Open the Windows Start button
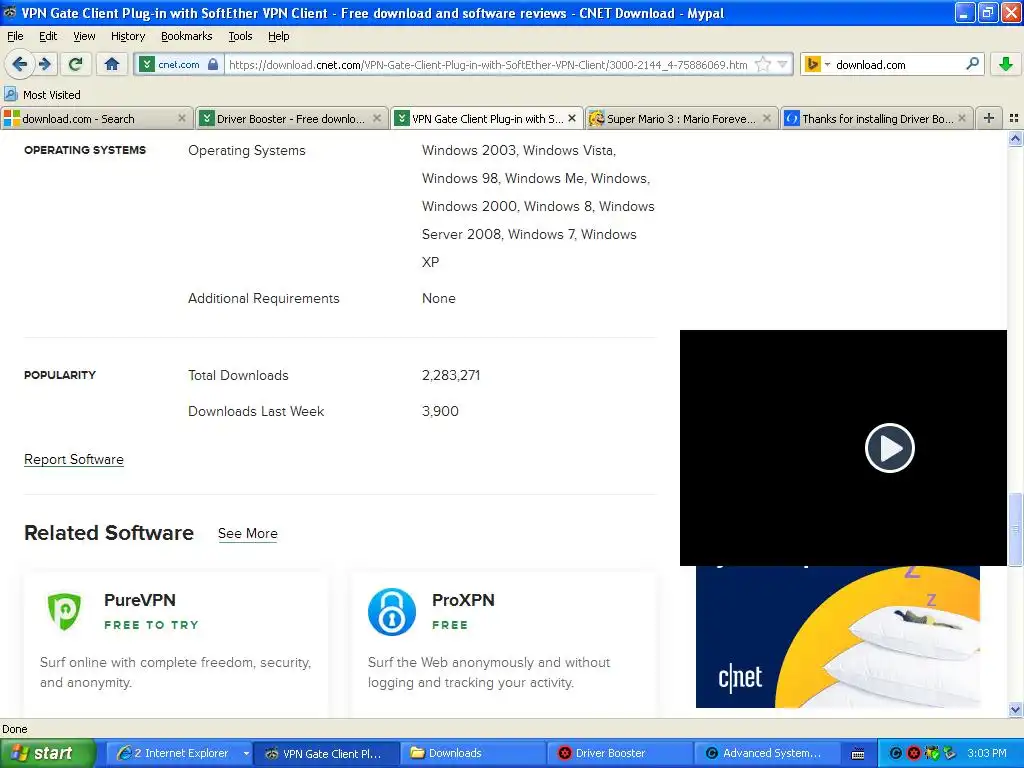 click(47, 754)
